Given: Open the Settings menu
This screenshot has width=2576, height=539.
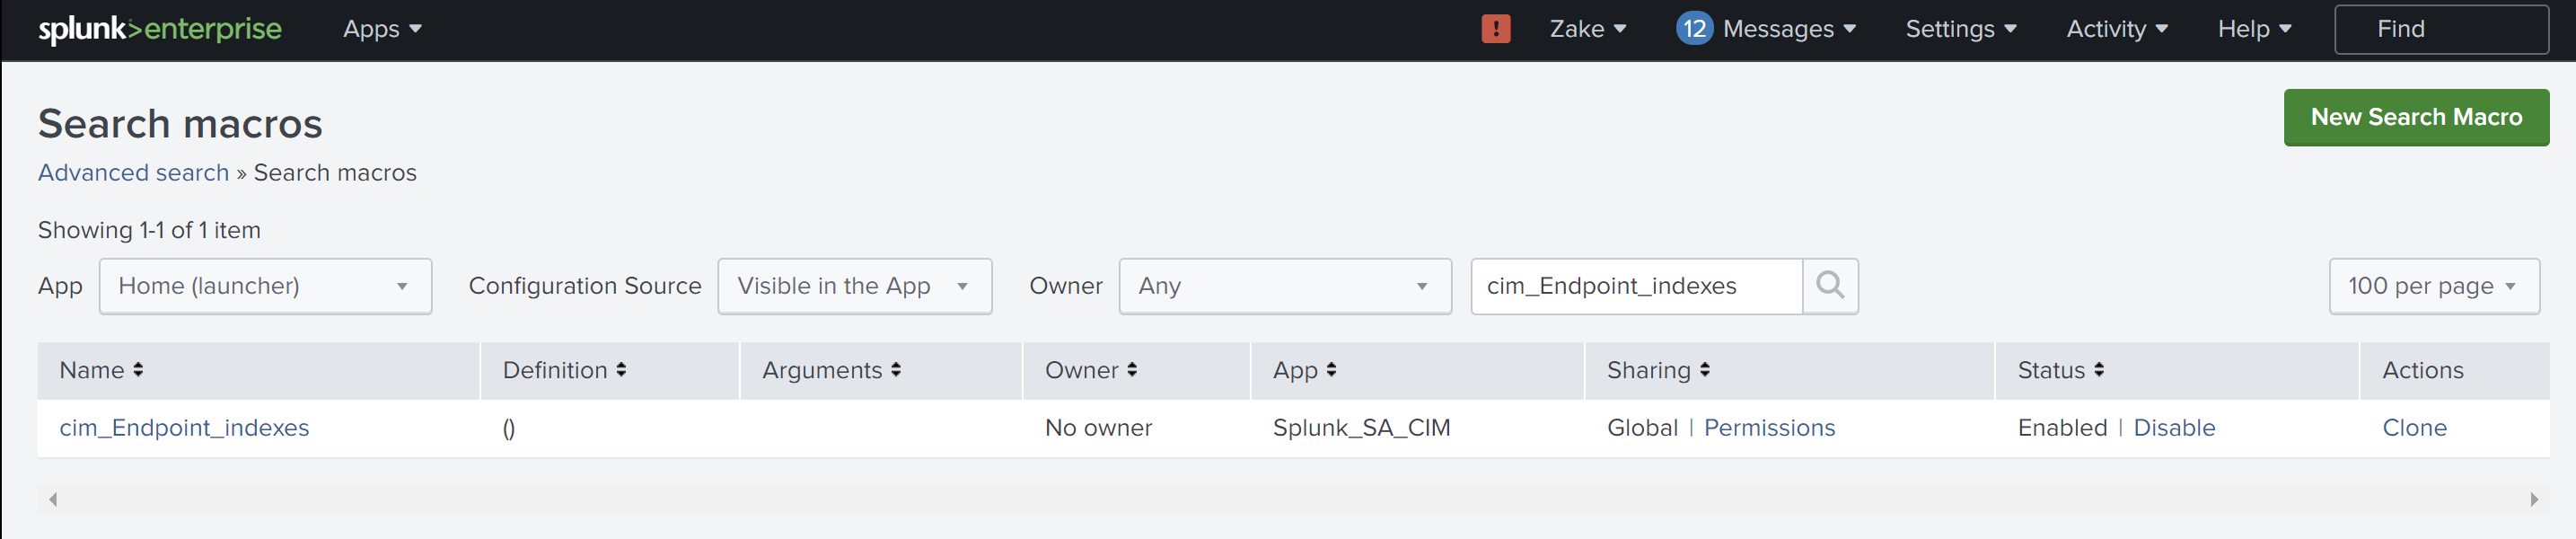Looking at the screenshot, I should click(1960, 29).
